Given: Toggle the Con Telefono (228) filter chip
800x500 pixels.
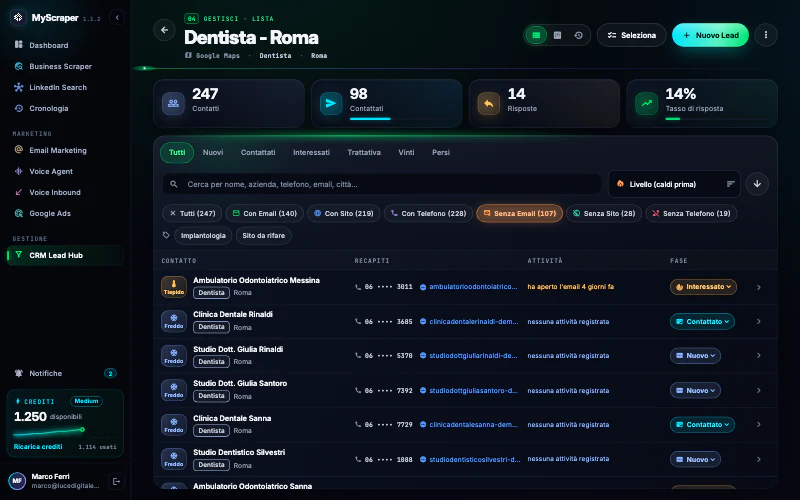Looking at the screenshot, I should click(429, 213).
